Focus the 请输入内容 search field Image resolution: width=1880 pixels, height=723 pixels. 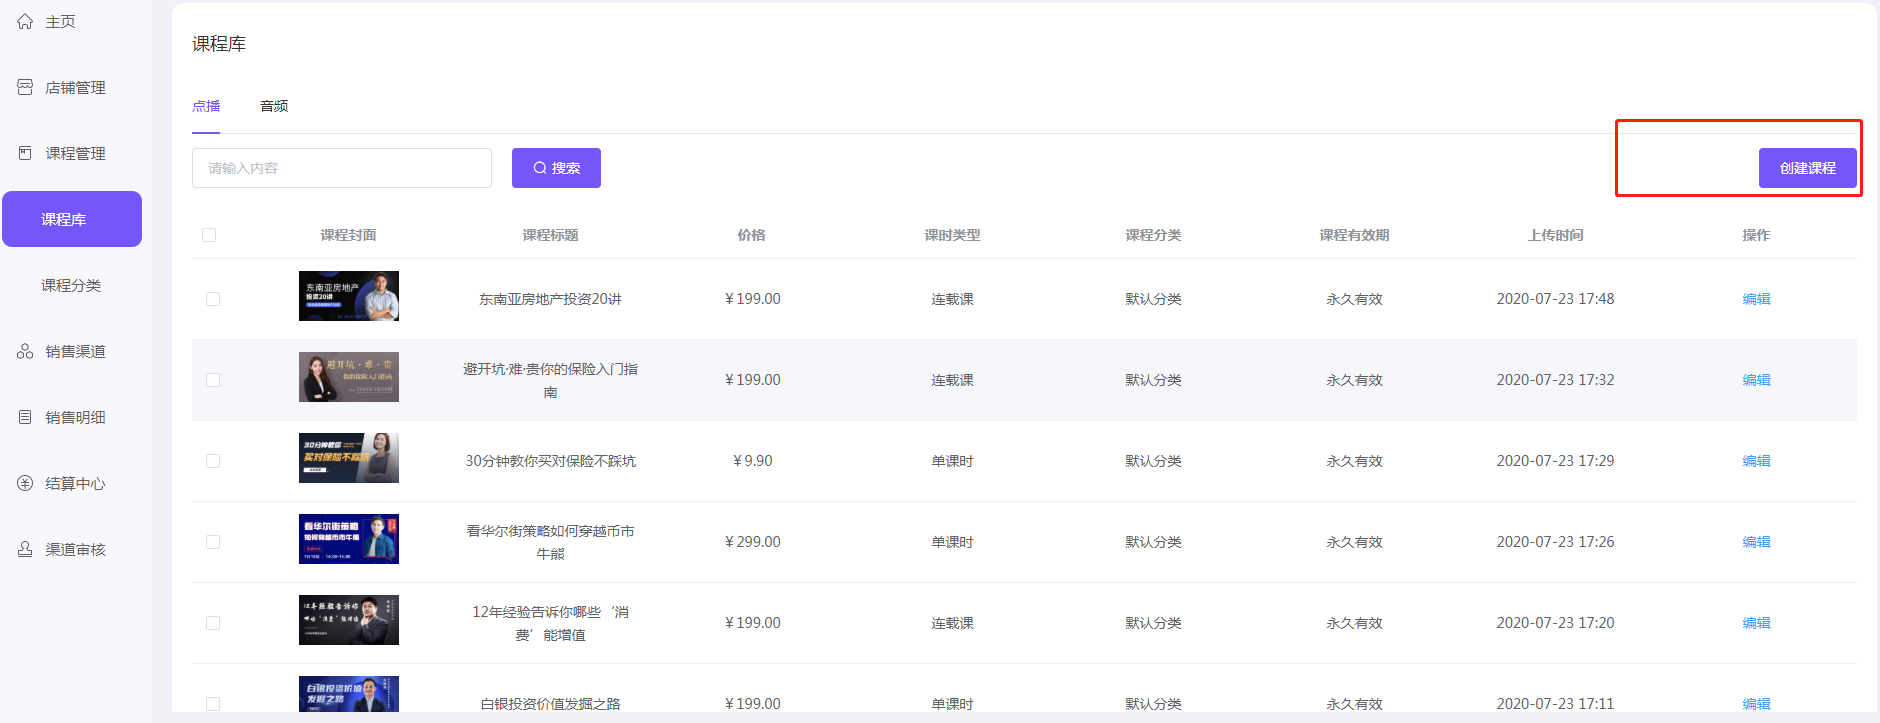(x=342, y=168)
